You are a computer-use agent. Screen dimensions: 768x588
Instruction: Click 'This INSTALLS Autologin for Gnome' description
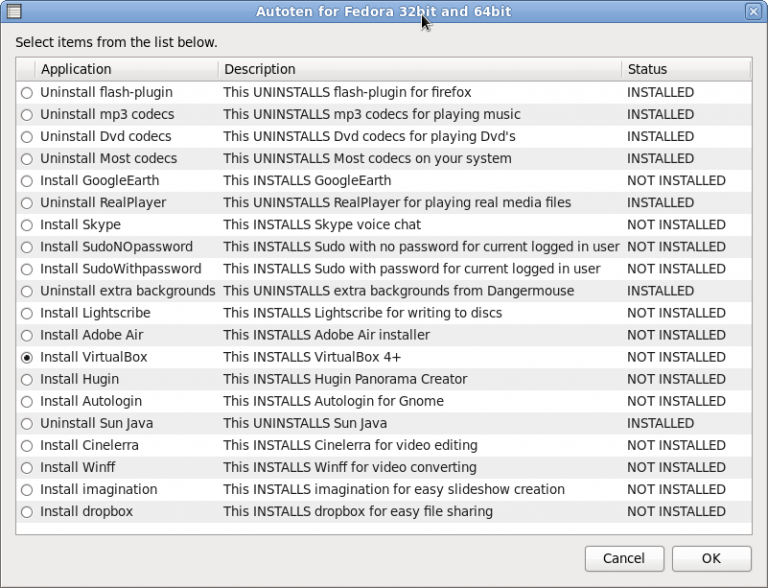tap(334, 401)
